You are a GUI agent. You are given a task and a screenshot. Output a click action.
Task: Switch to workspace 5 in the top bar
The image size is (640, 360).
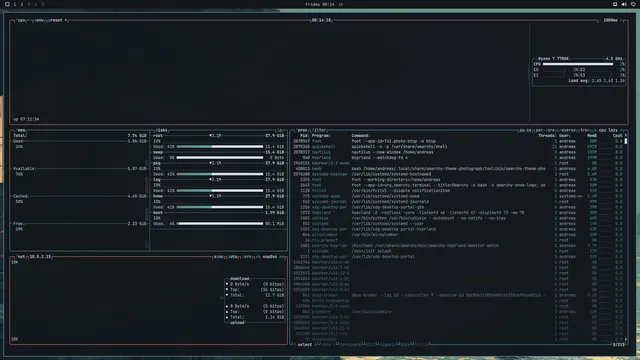click(x=42, y=4)
